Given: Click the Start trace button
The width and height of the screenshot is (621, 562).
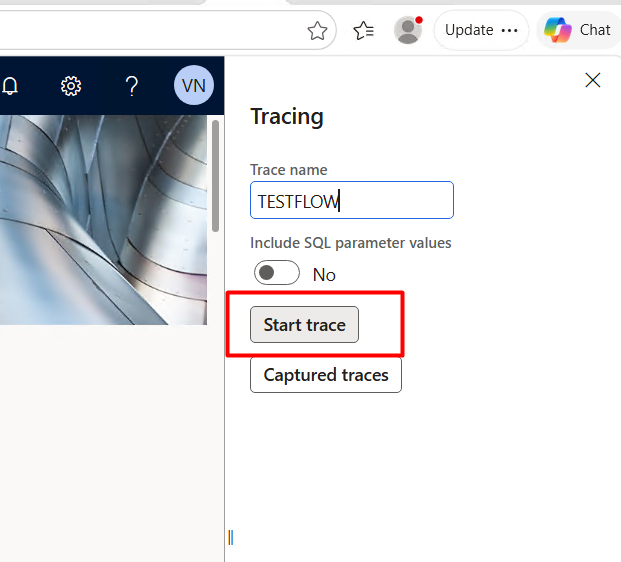Looking at the screenshot, I should click(x=304, y=324).
